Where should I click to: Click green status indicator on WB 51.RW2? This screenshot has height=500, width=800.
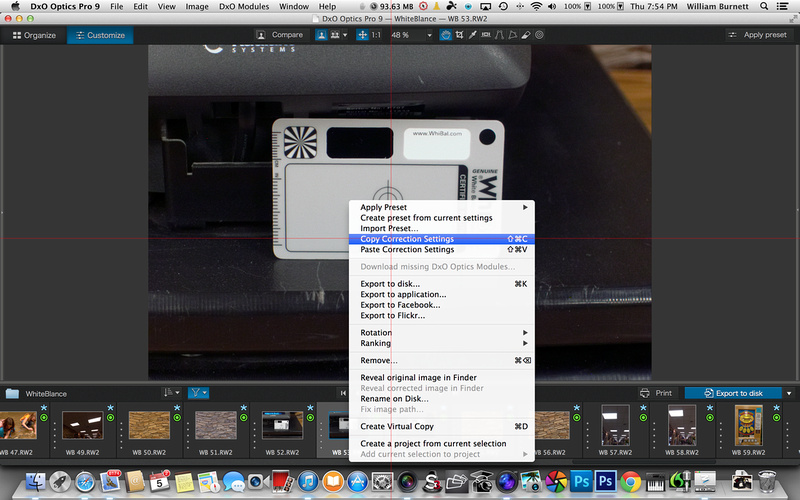pos(244,417)
